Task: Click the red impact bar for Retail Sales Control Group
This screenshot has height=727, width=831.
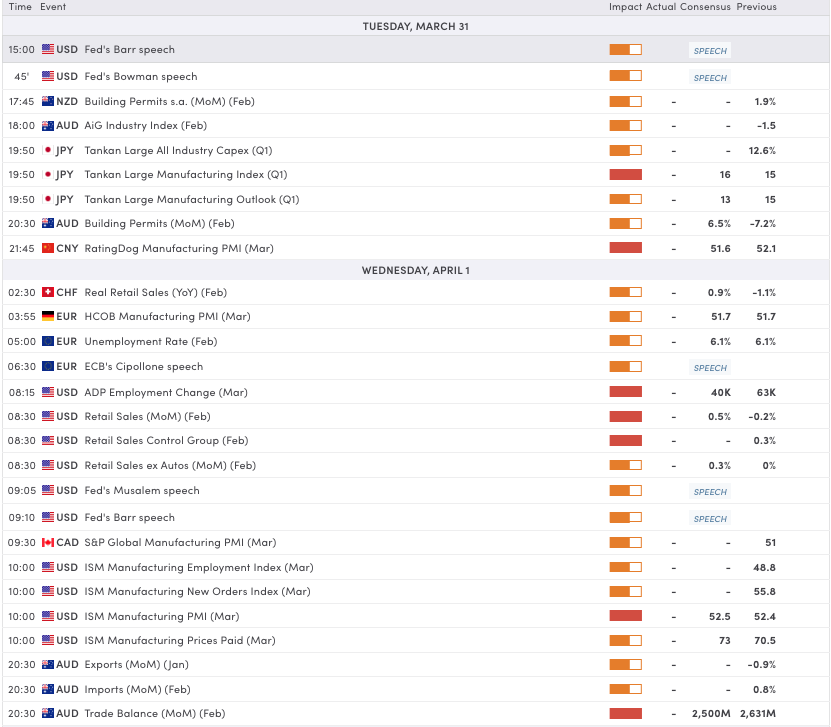Action: 625,440
